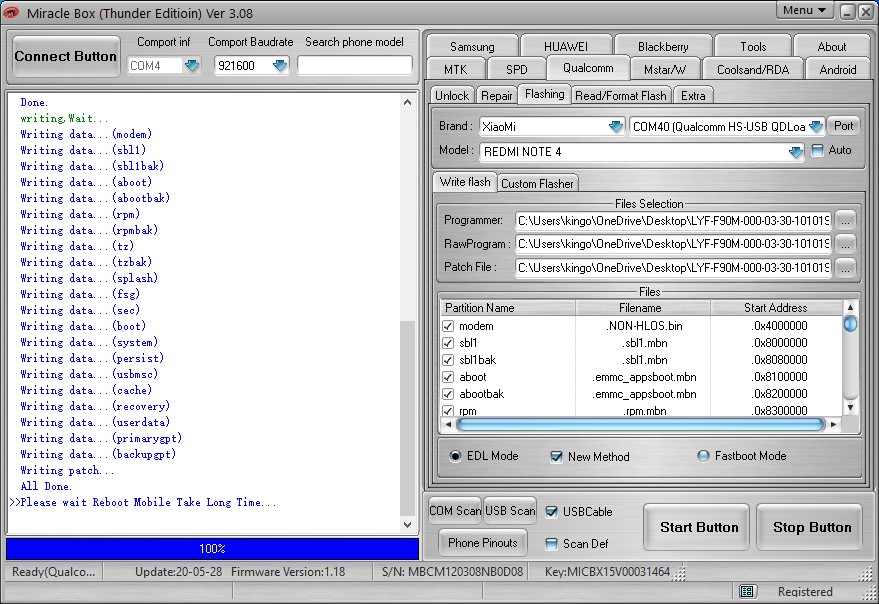Image resolution: width=879 pixels, height=604 pixels.
Task: Switch to the SPD tab
Action: click(x=516, y=70)
